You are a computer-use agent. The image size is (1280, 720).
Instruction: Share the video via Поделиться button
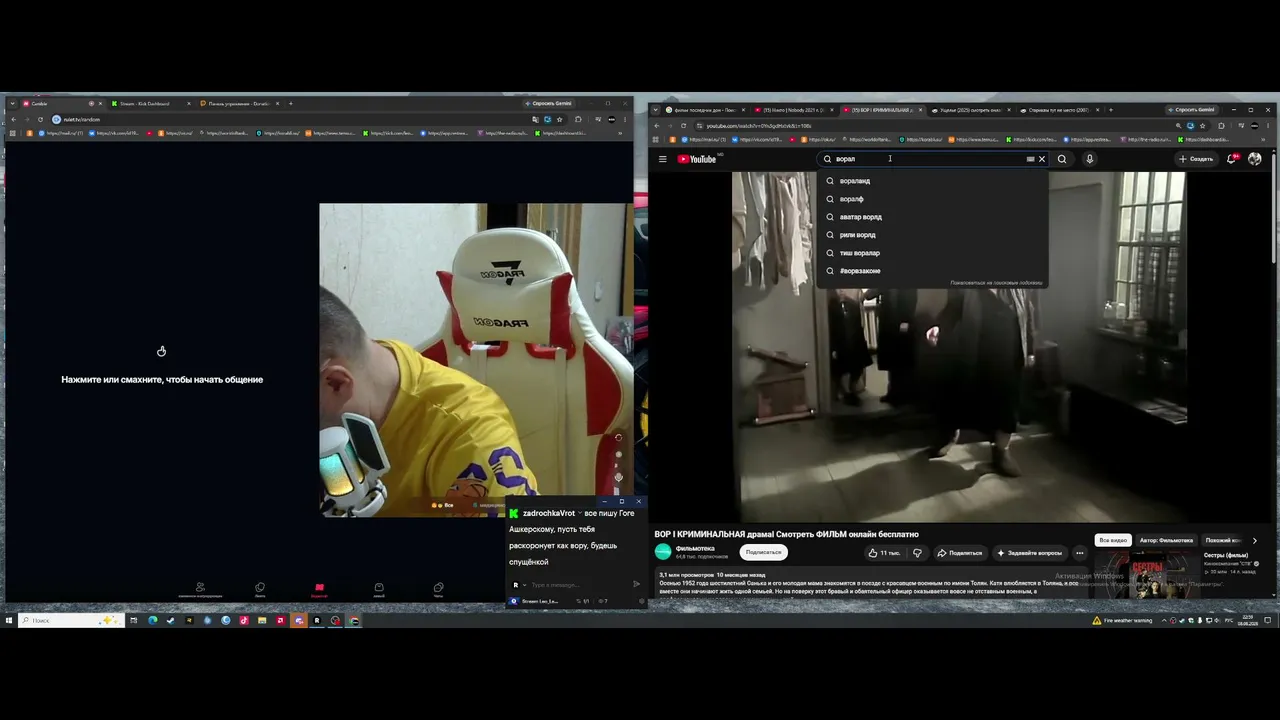960,553
